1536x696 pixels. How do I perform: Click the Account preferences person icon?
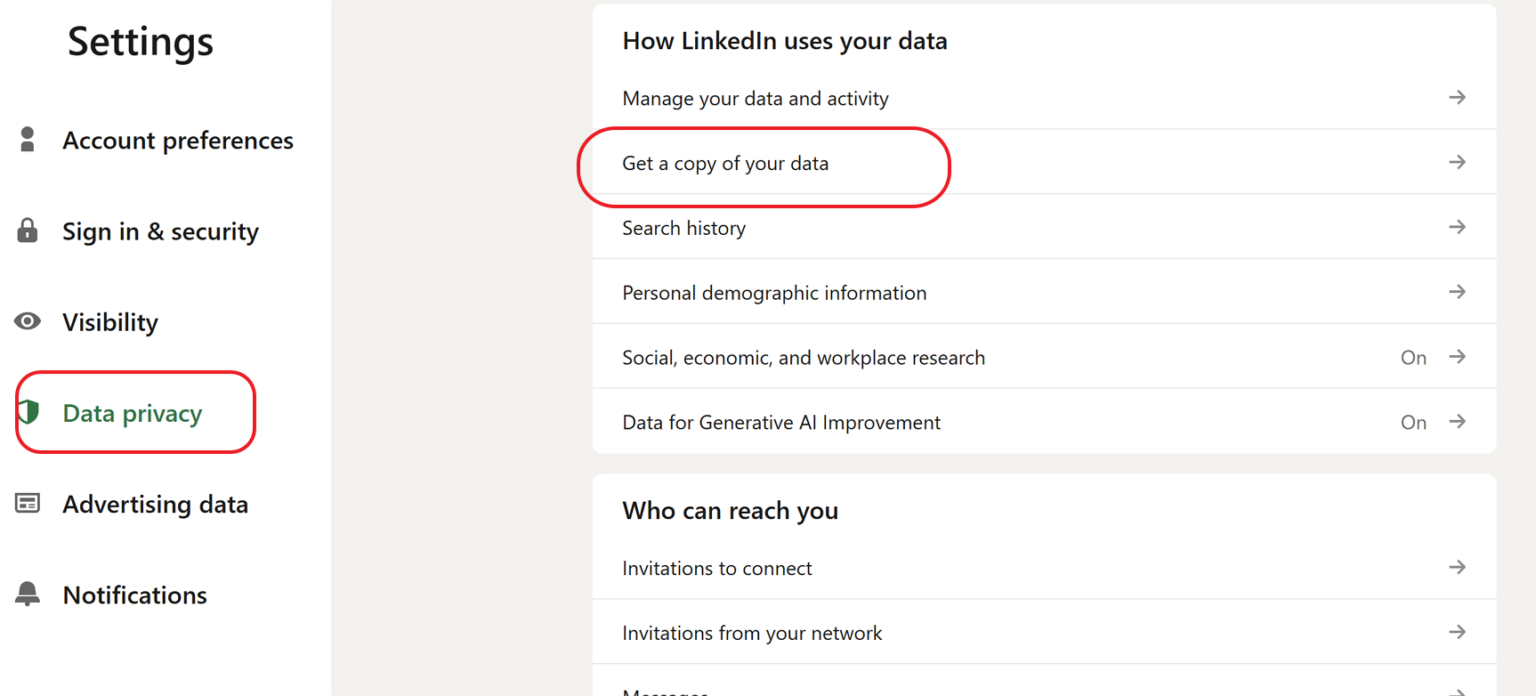(28, 140)
